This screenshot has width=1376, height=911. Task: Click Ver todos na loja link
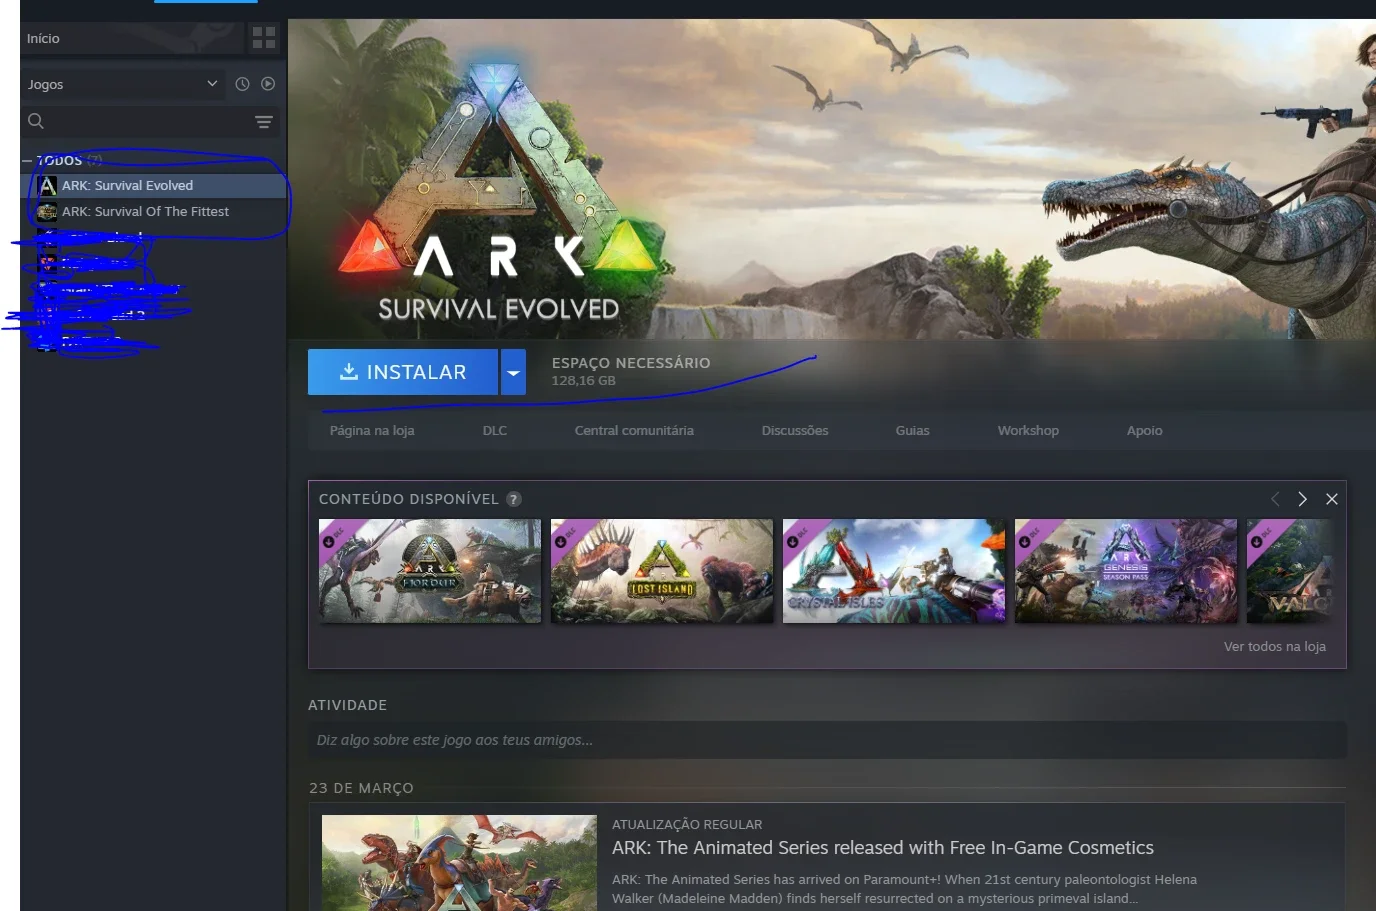tap(1275, 646)
